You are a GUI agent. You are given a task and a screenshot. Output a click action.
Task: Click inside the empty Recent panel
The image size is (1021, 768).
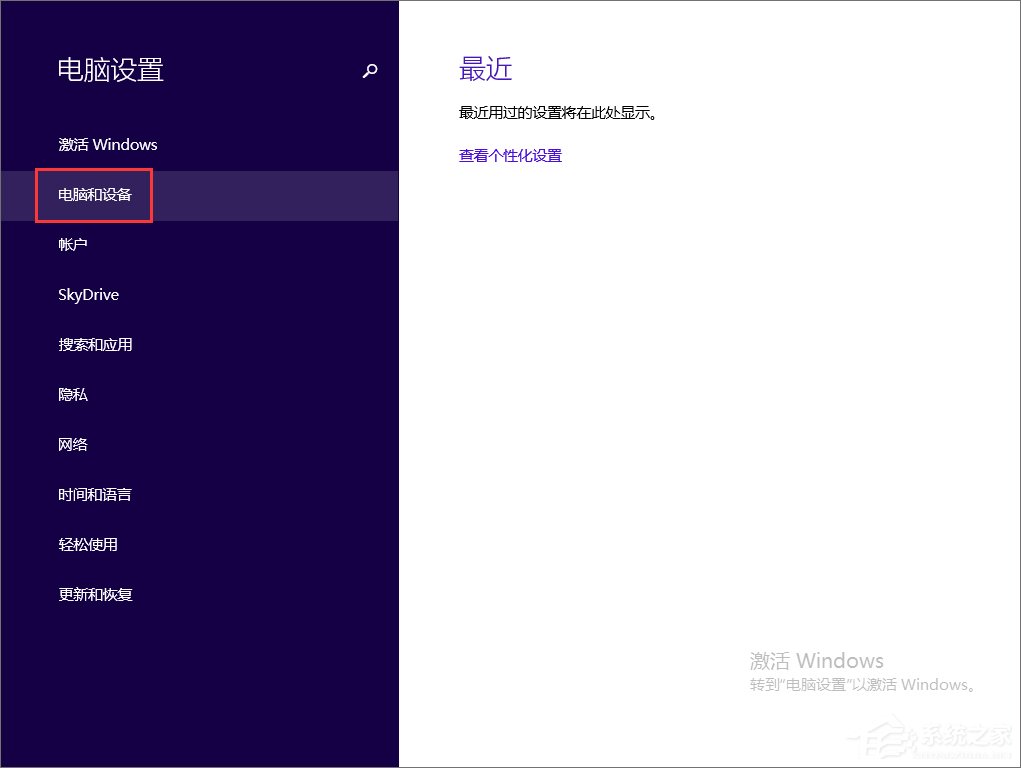click(x=700, y=400)
